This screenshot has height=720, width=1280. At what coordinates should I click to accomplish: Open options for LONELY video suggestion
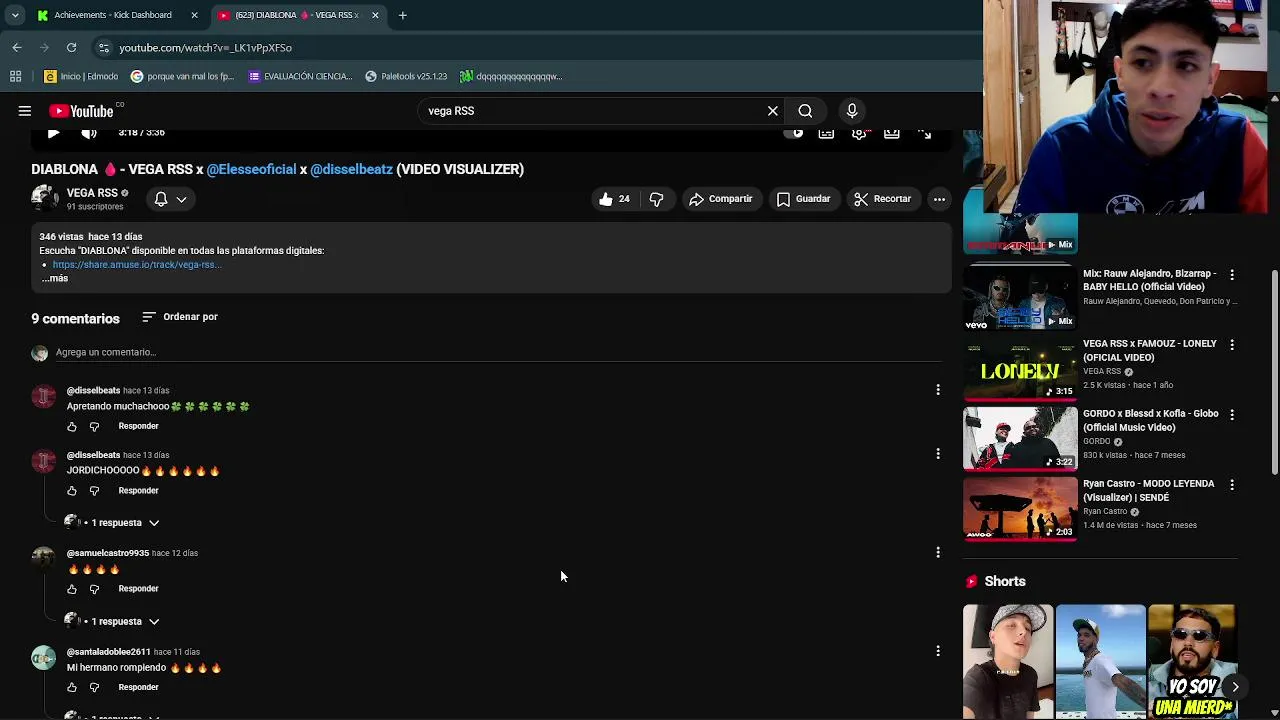[x=1232, y=344]
